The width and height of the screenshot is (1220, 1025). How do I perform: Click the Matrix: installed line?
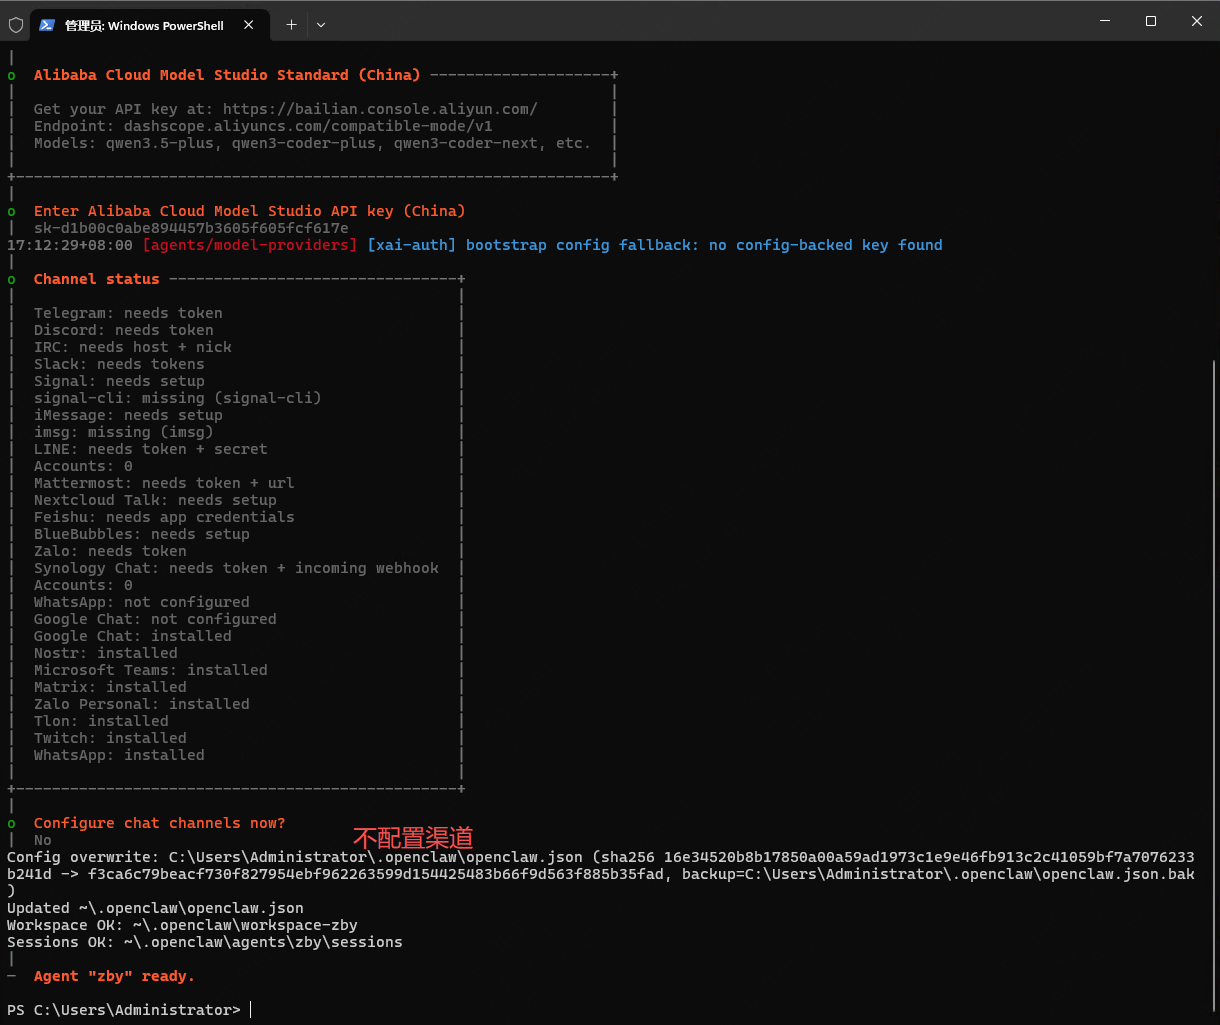[x=110, y=687]
